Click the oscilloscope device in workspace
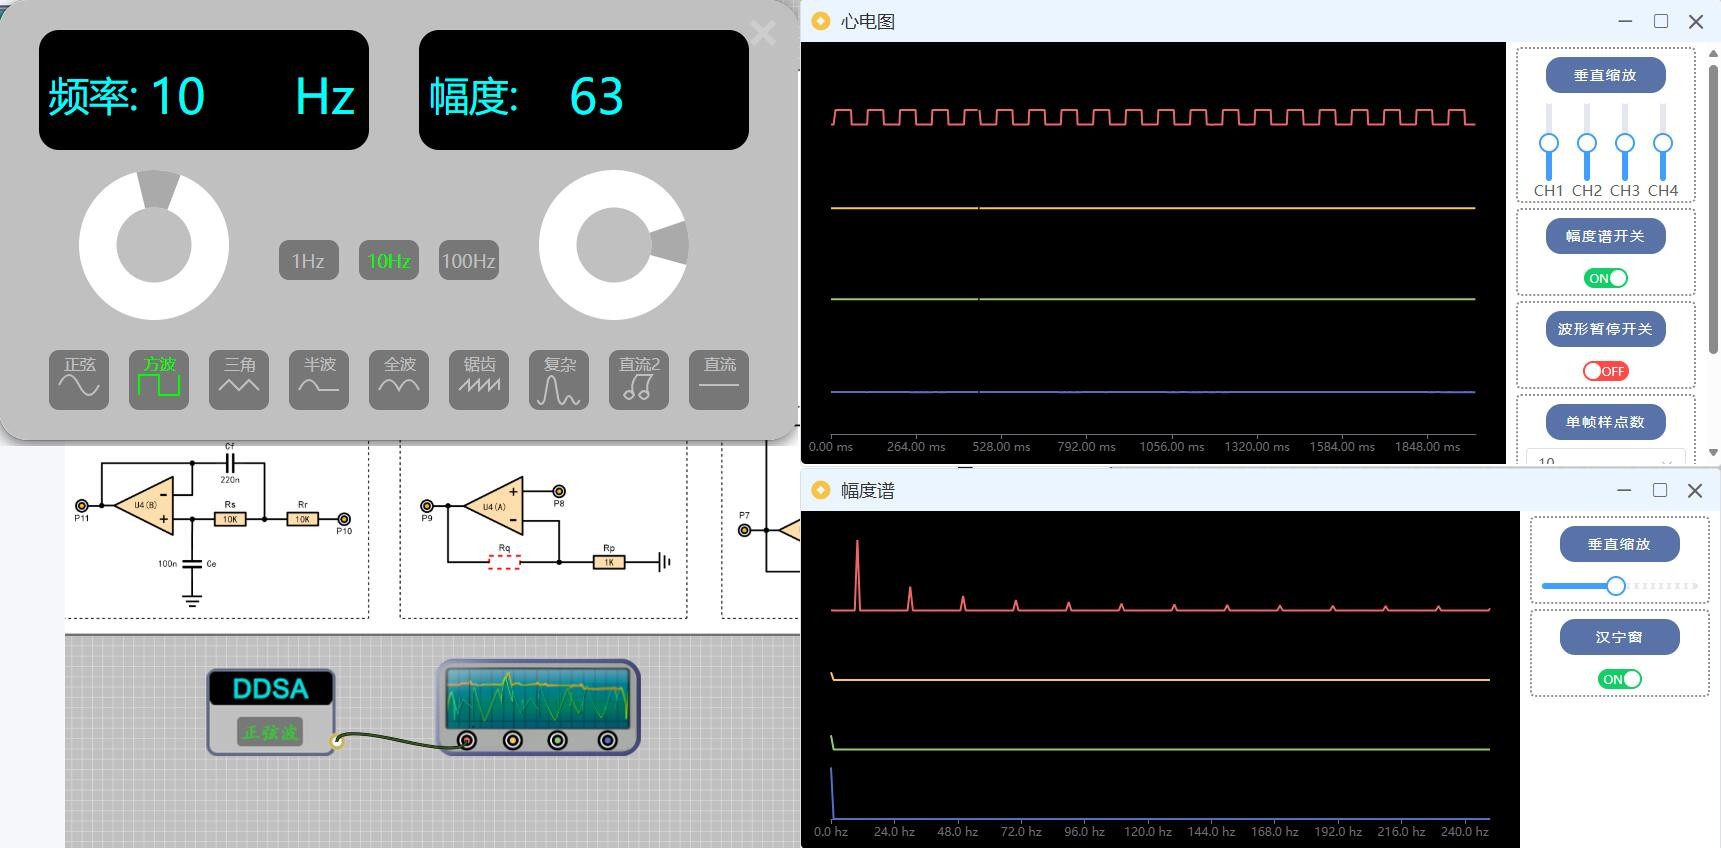 click(x=538, y=706)
